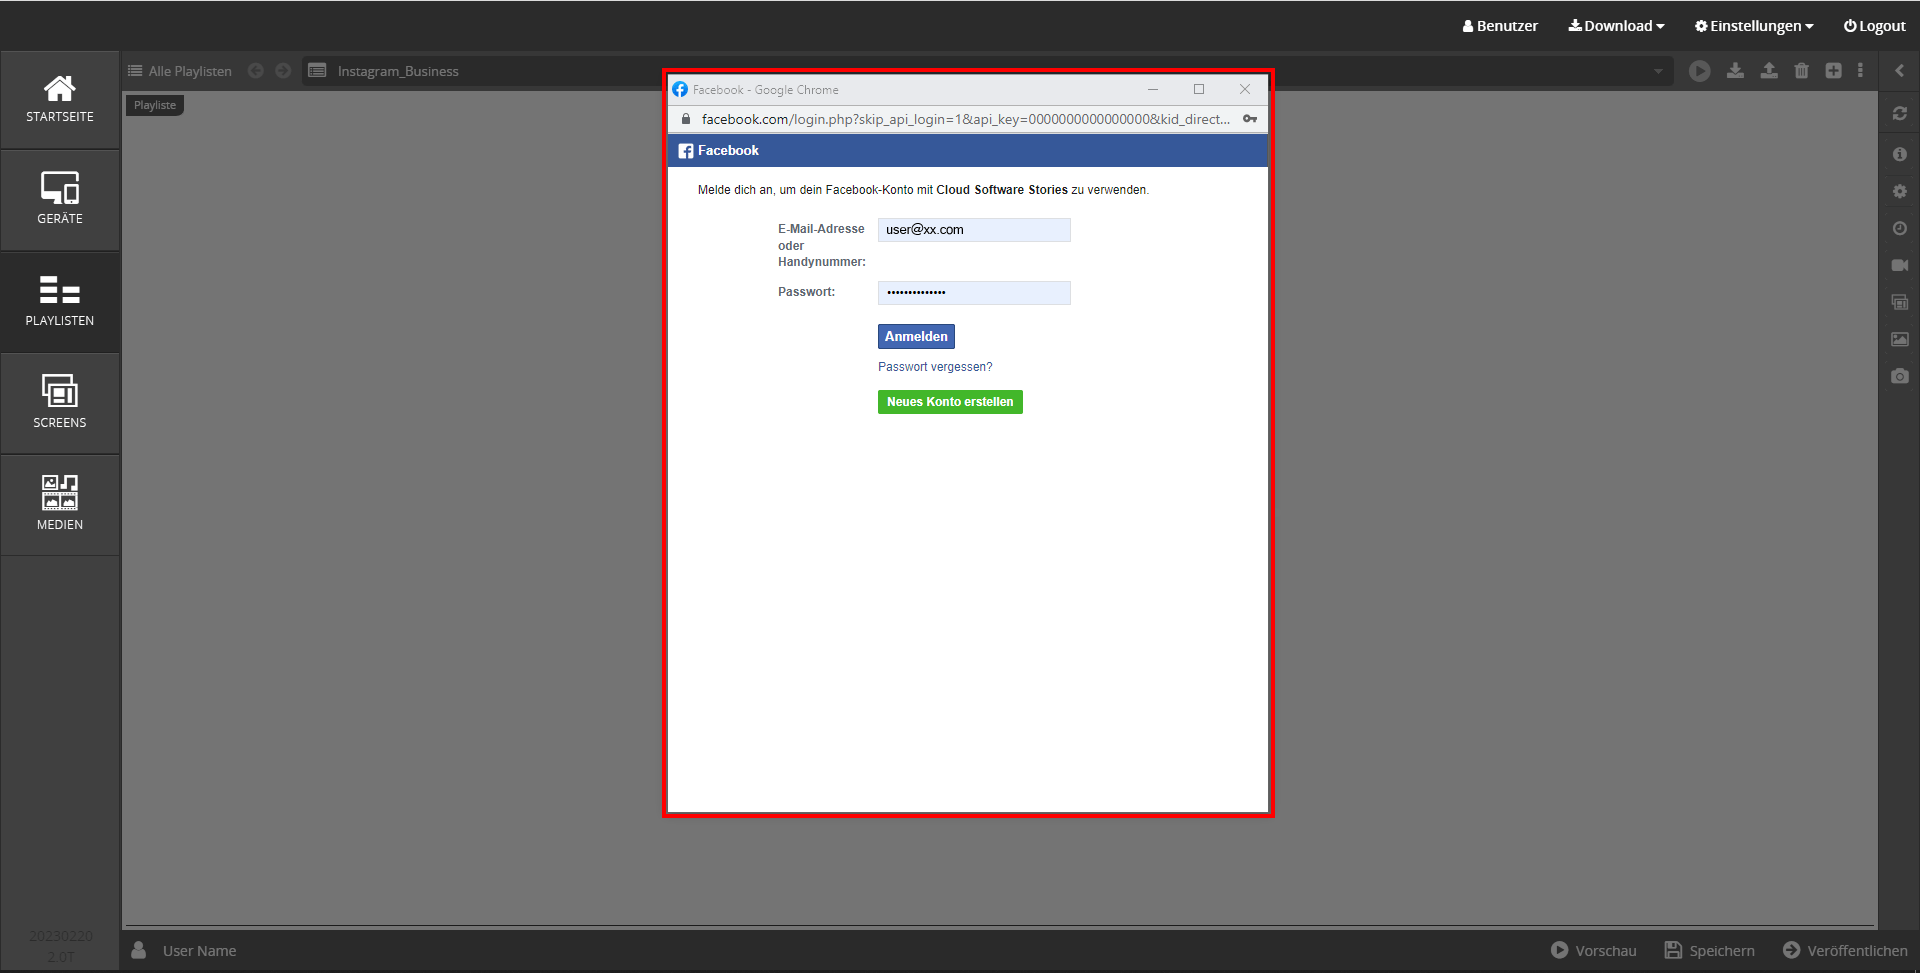The width and height of the screenshot is (1920, 973).
Task: Open the Geräte section in sidebar
Action: [60, 199]
